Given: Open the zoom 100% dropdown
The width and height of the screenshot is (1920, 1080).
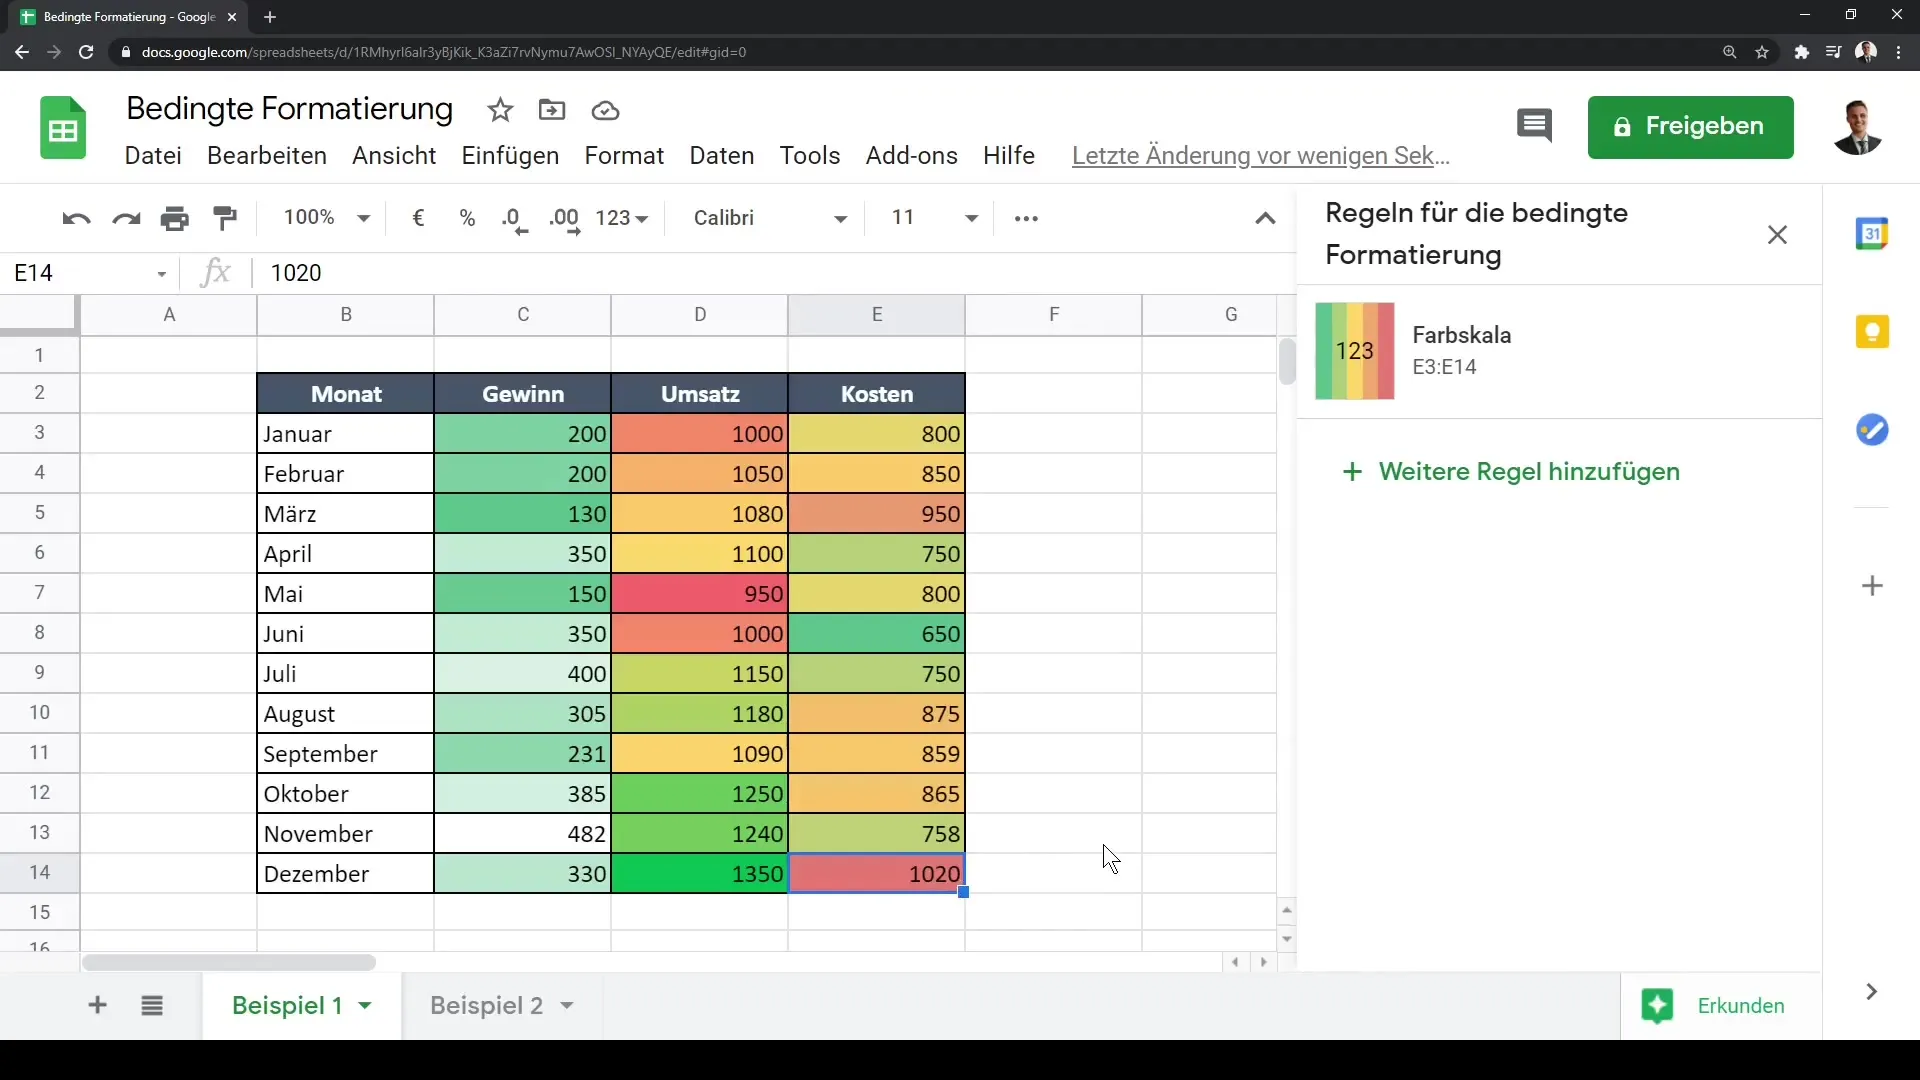Looking at the screenshot, I should tap(326, 218).
